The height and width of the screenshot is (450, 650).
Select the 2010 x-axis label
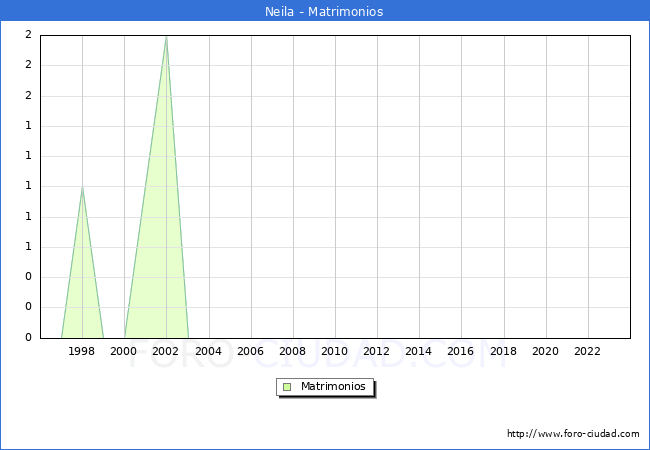point(335,351)
